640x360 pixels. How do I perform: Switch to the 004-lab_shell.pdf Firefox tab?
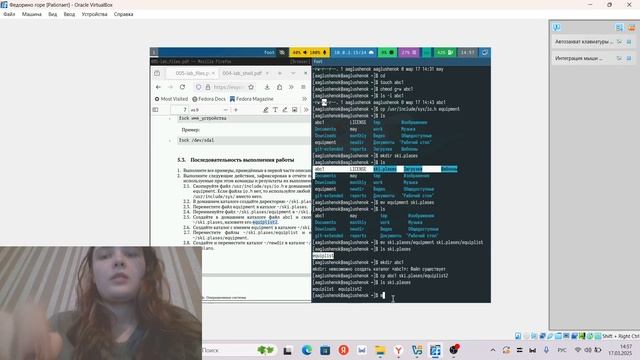[242, 73]
